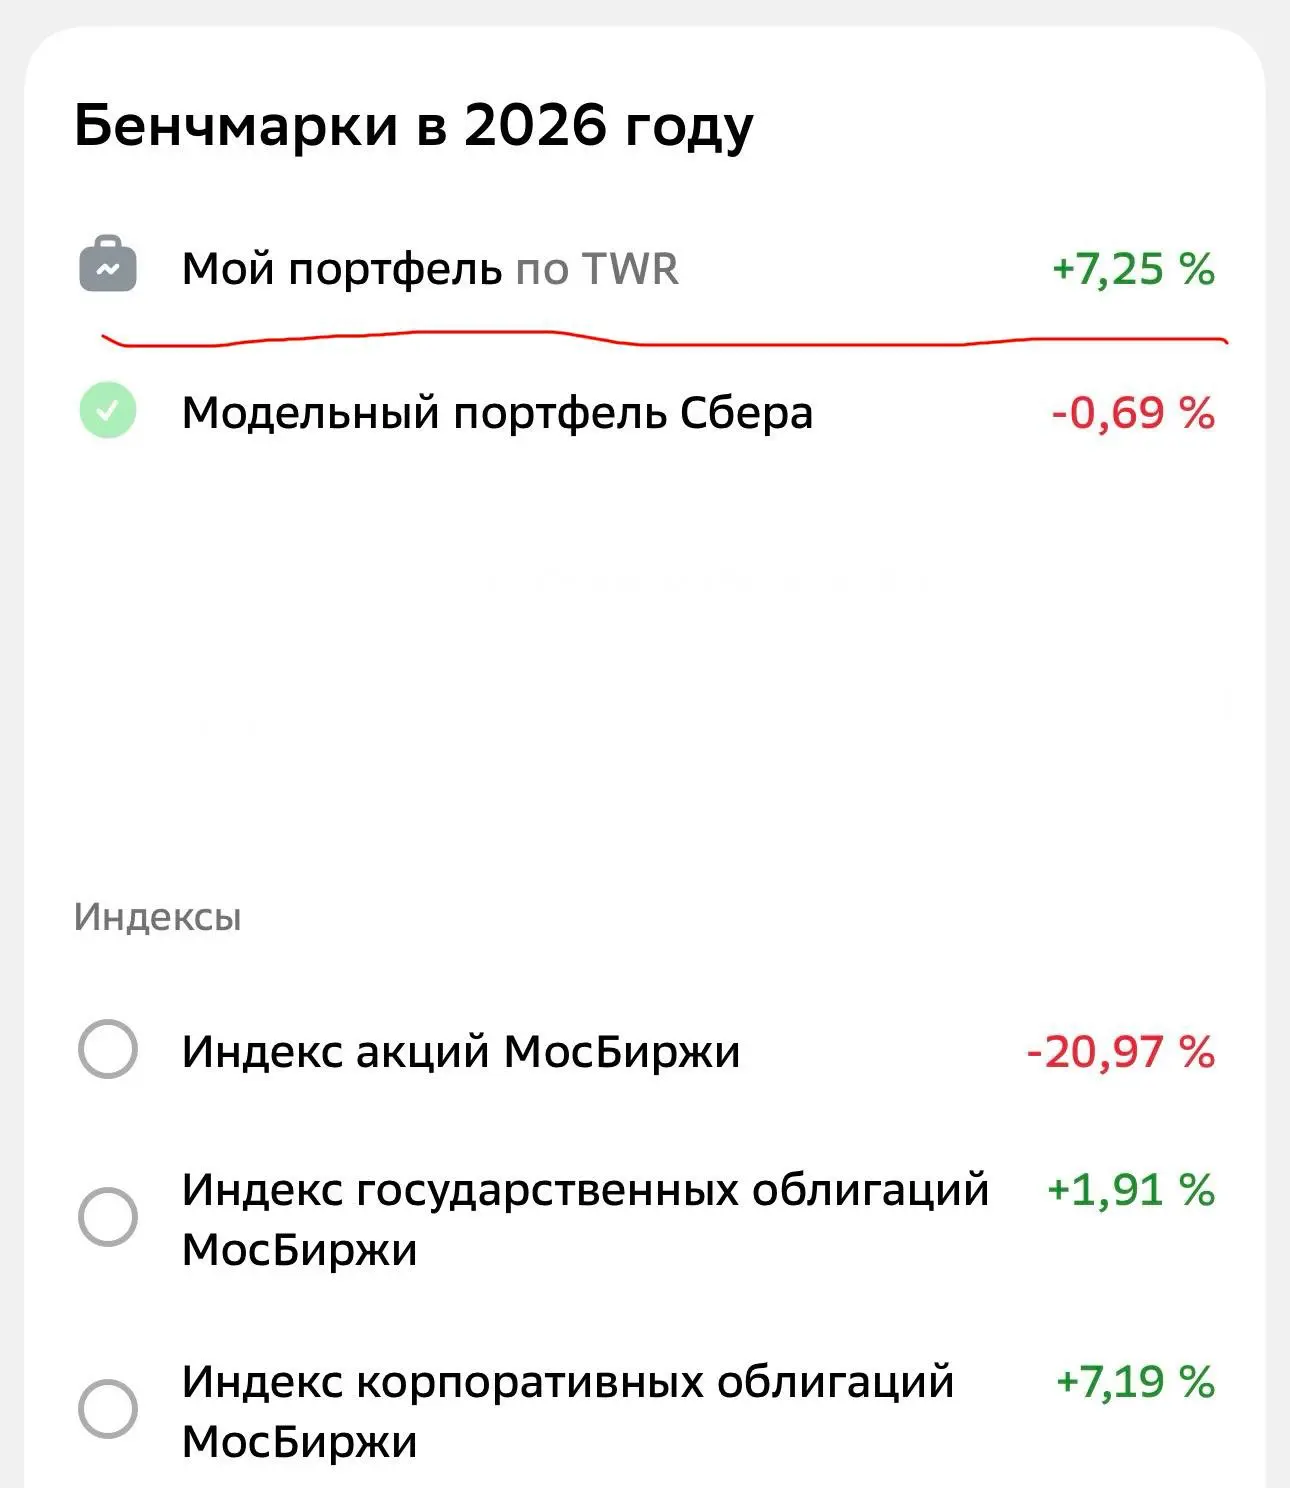Select Индекс корпоративных облигаций МосБиржи radio button
This screenshot has height=1488, width=1290.
click(108, 1409)
